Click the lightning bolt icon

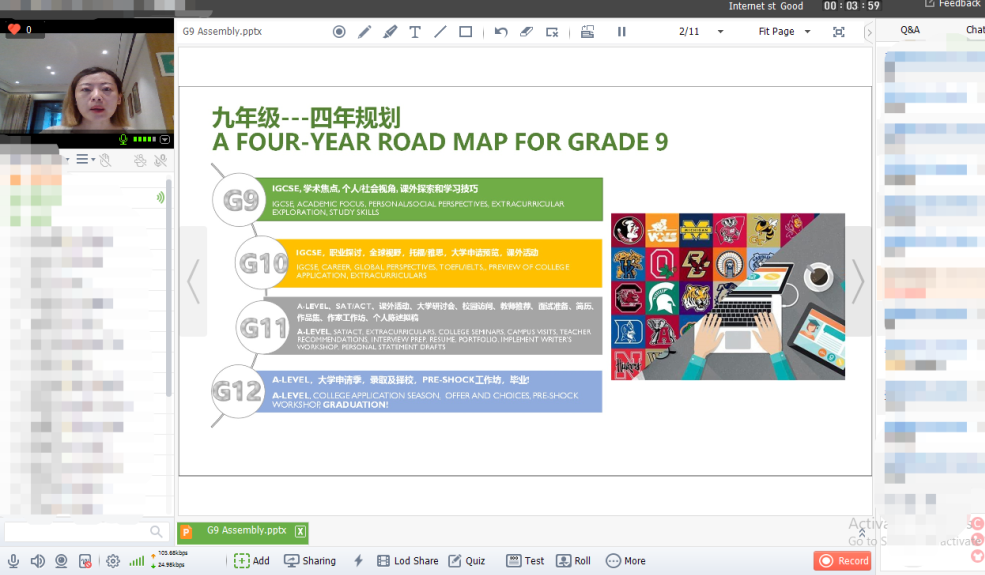pyautogui.click(x=358, y=561)
